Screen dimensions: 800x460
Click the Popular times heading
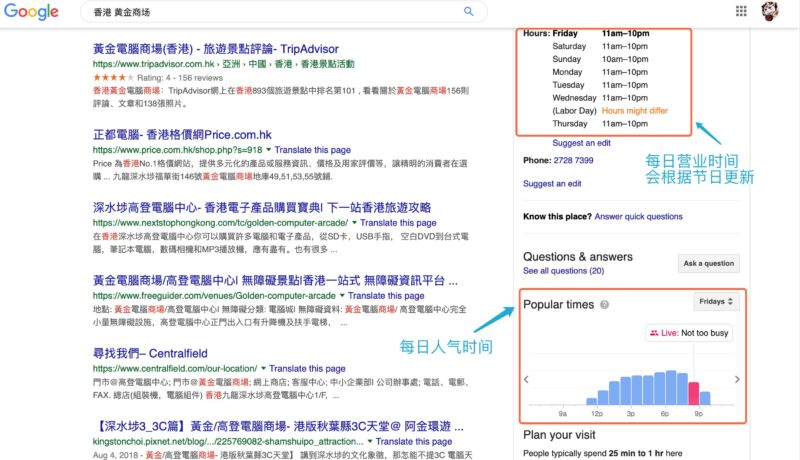[x=559, y=304]
